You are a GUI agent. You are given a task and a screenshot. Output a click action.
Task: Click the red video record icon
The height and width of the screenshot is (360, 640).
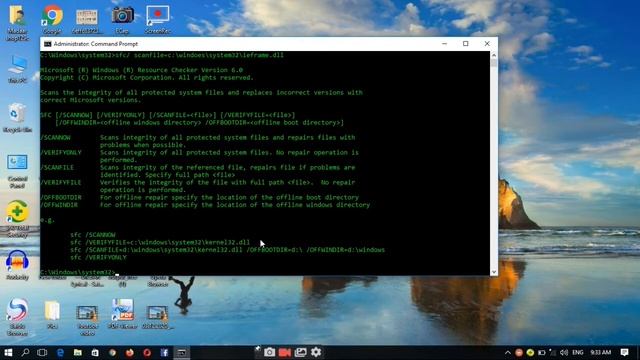284,352
